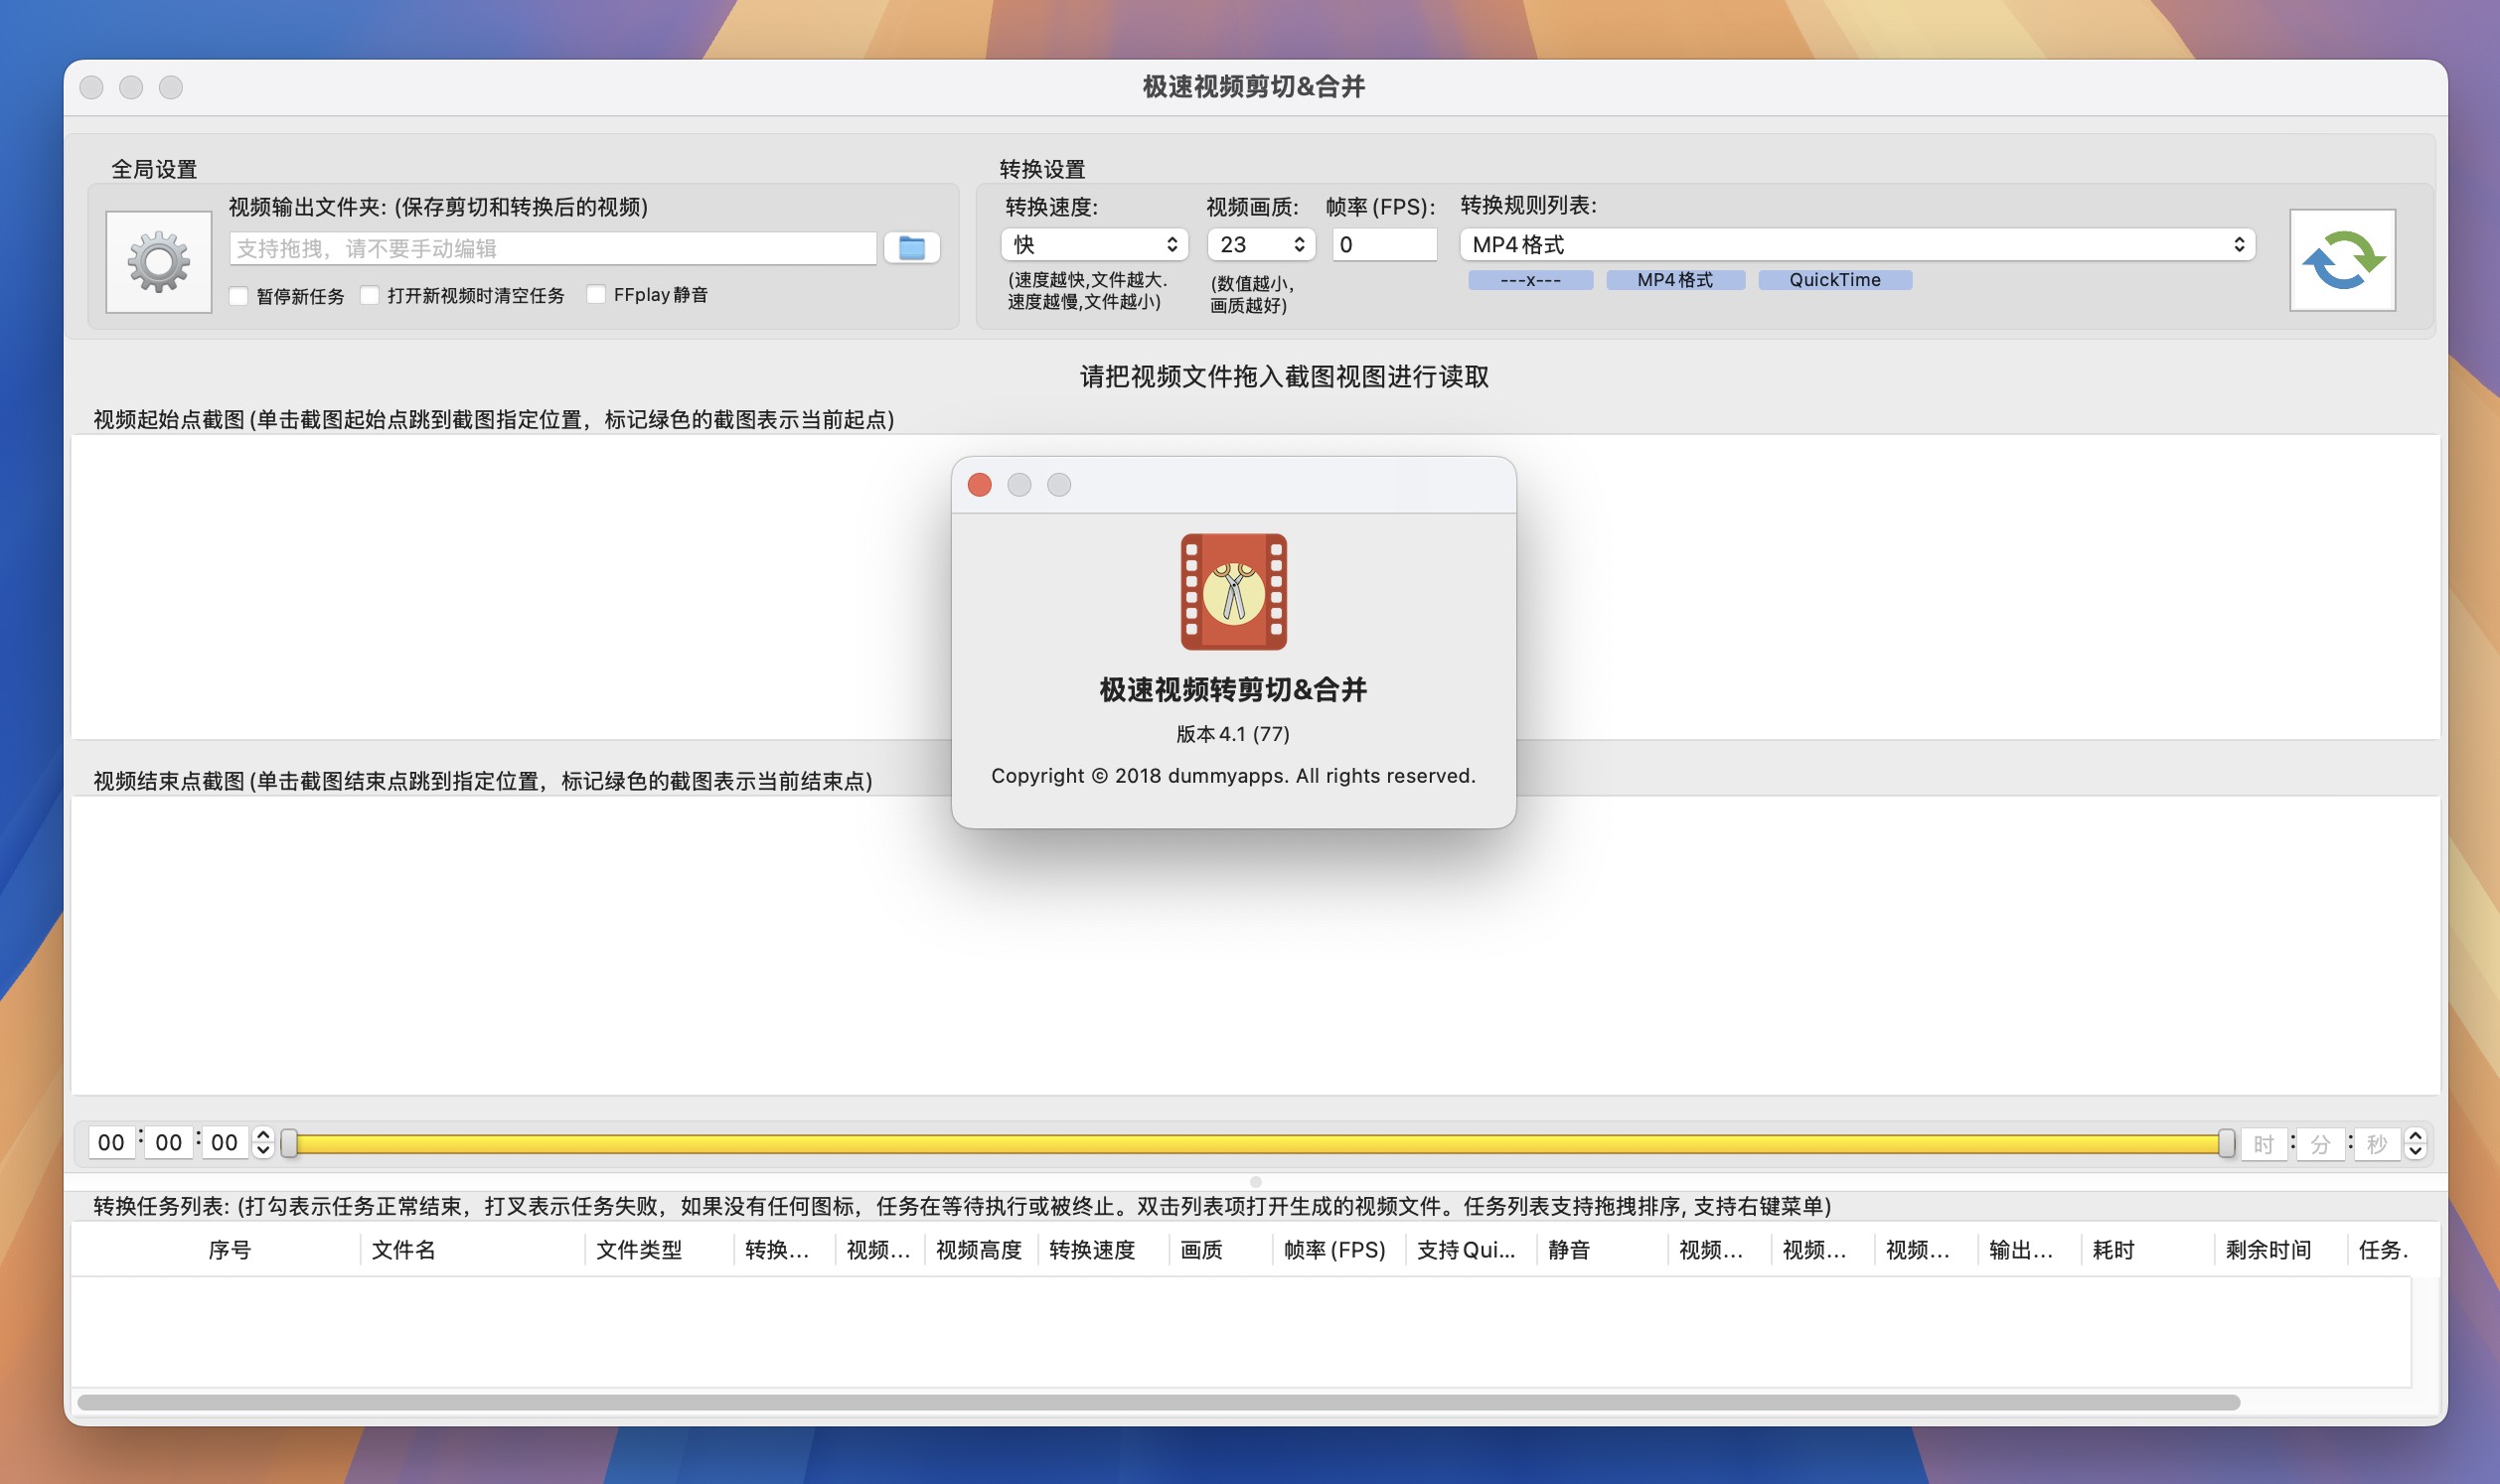Click the 转换速度 column header in task list

point(1104,1250)
